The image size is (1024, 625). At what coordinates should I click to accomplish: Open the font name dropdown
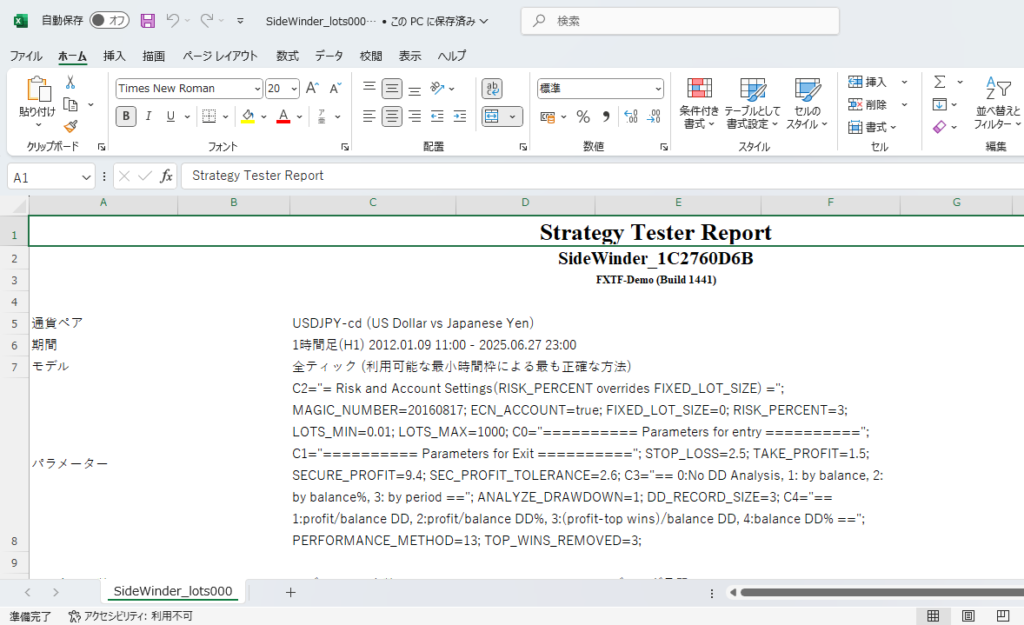(x=257, y=89)
